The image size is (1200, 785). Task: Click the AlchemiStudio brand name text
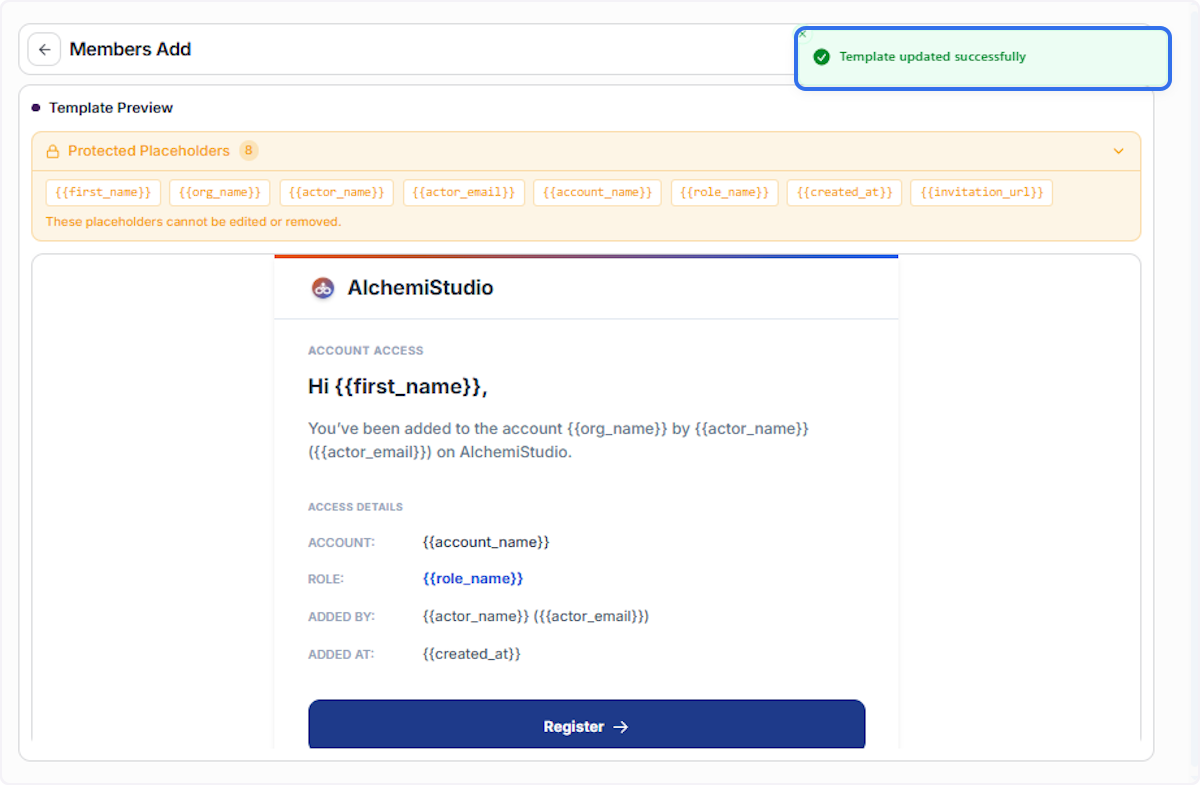(420, 288)
